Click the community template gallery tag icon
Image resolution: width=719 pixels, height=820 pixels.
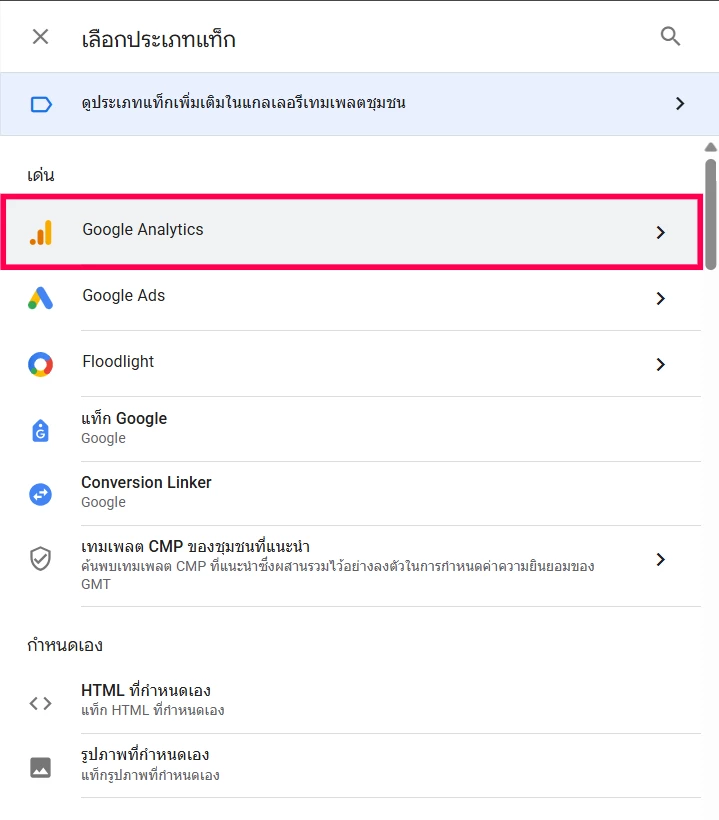coord(41,104)
